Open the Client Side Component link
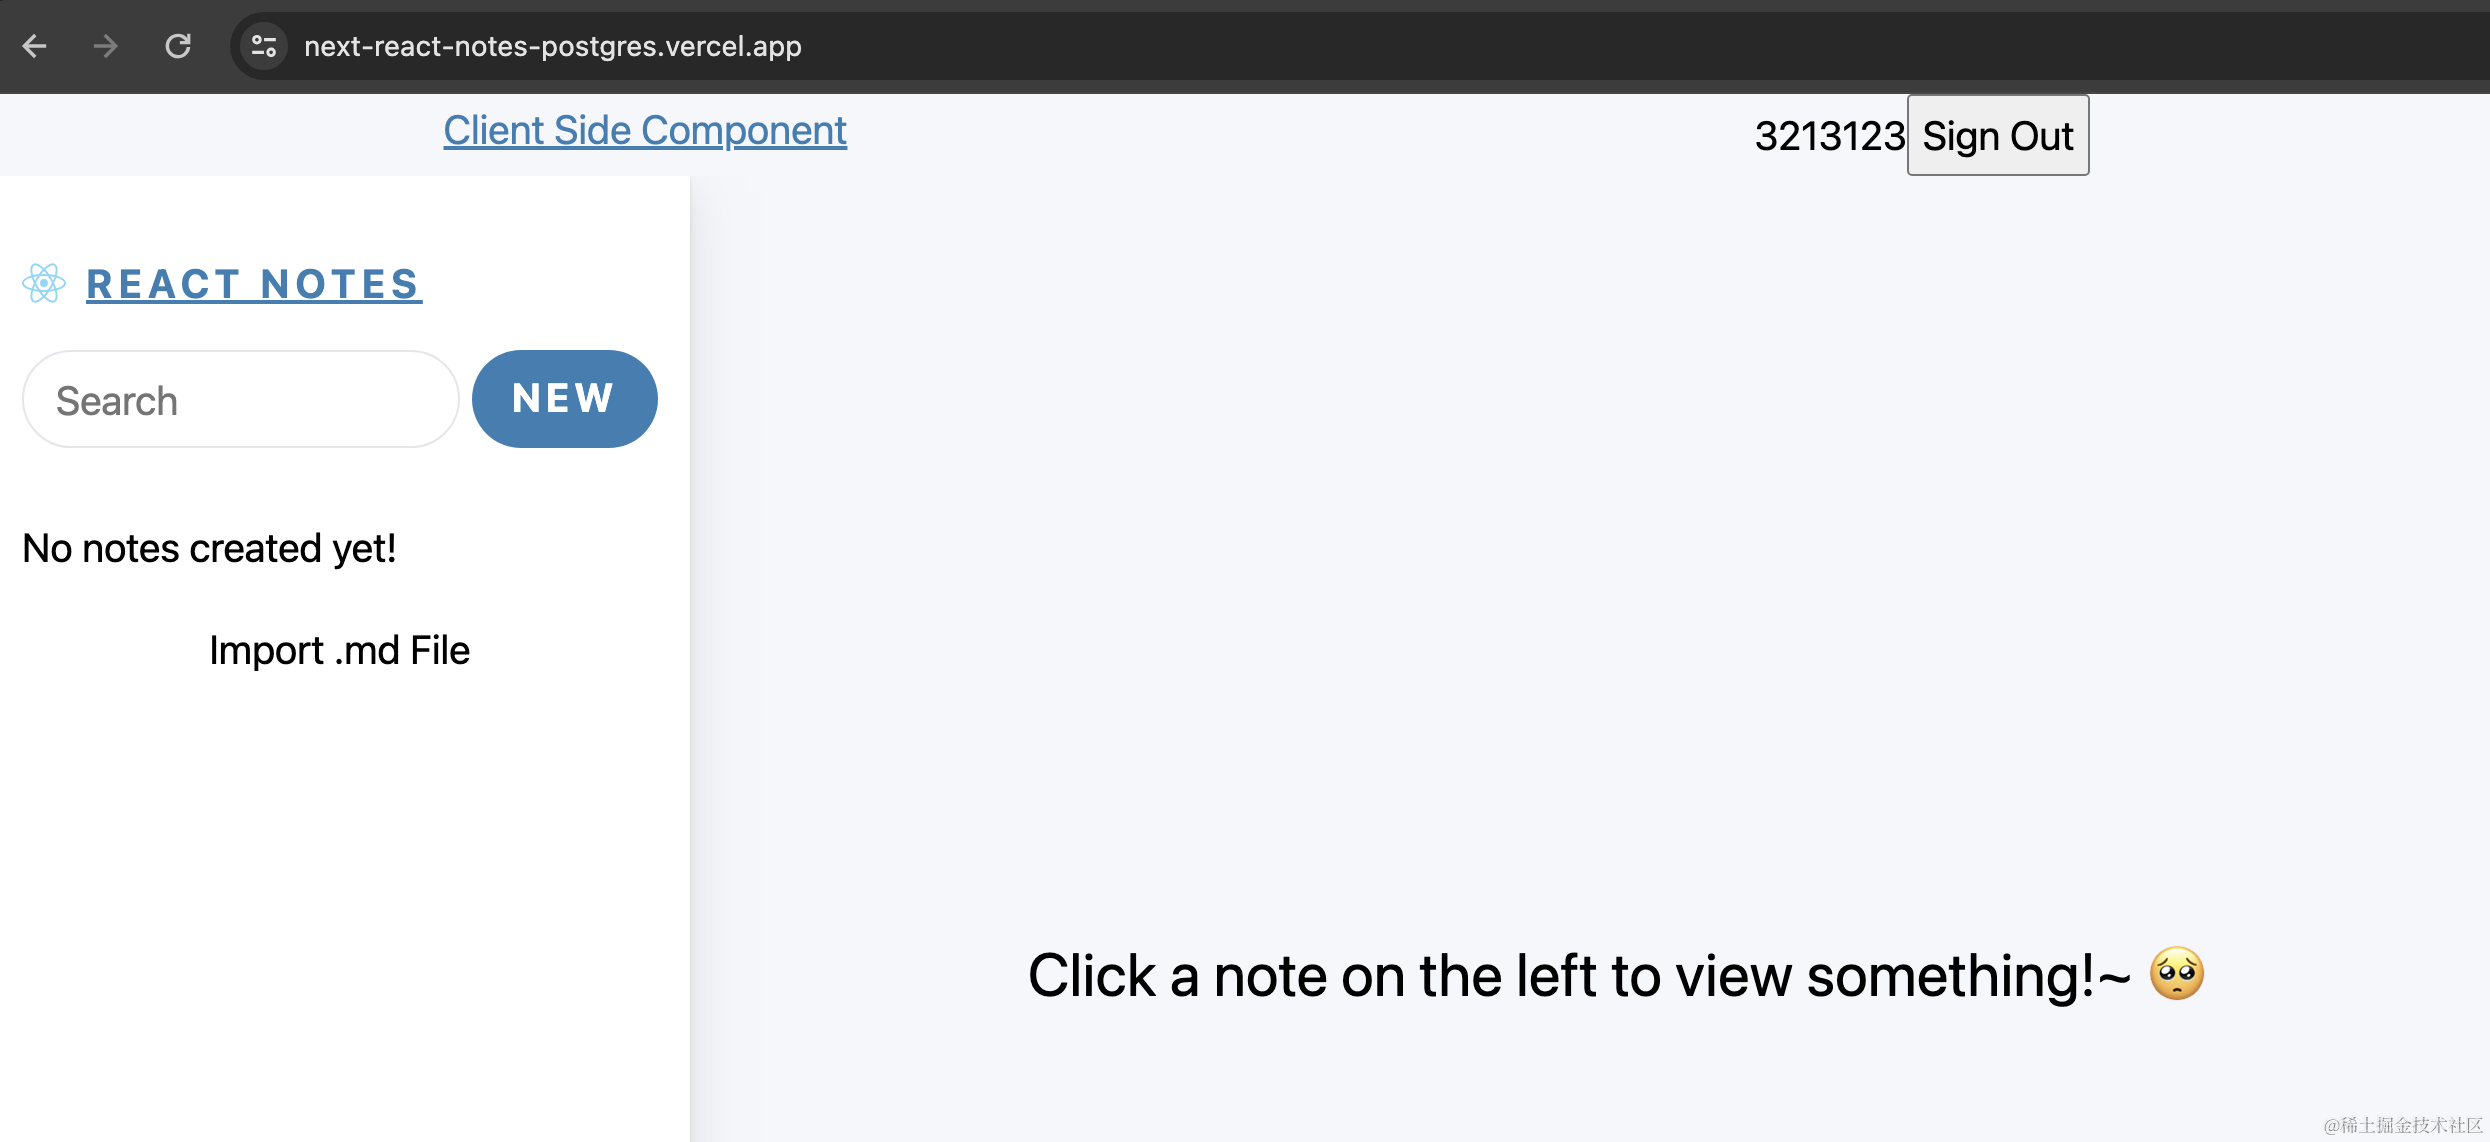 [x=645, y=131]
